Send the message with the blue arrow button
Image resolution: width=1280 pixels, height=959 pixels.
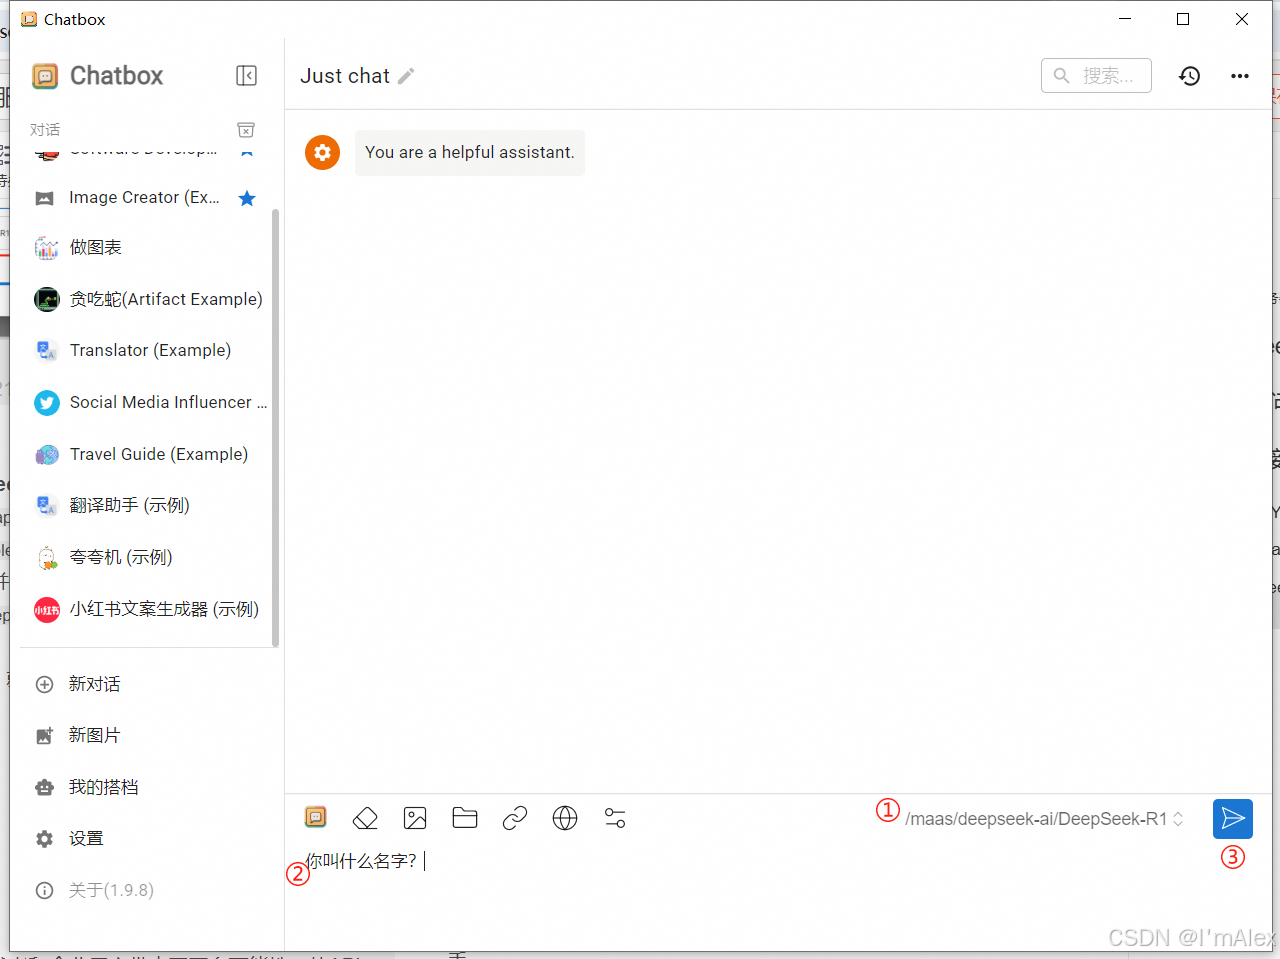(1233, 819)
